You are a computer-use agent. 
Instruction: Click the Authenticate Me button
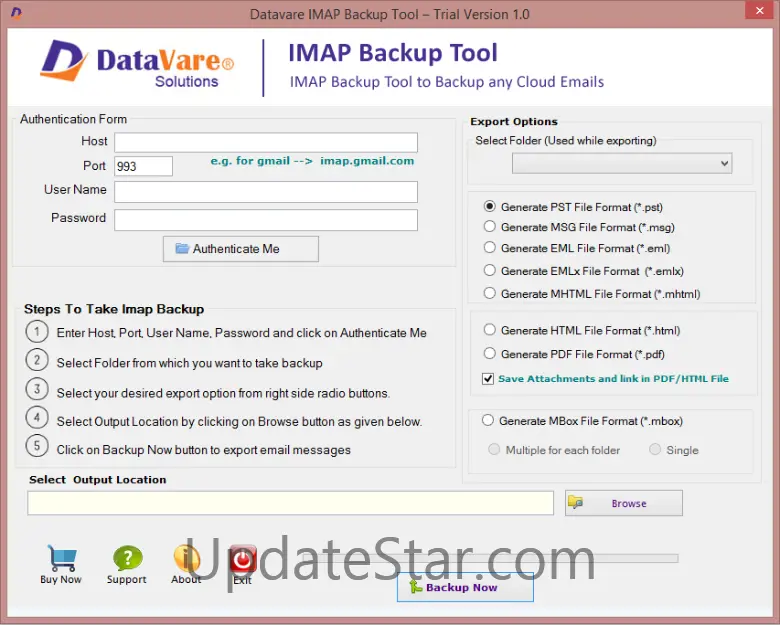pos(241,249)
